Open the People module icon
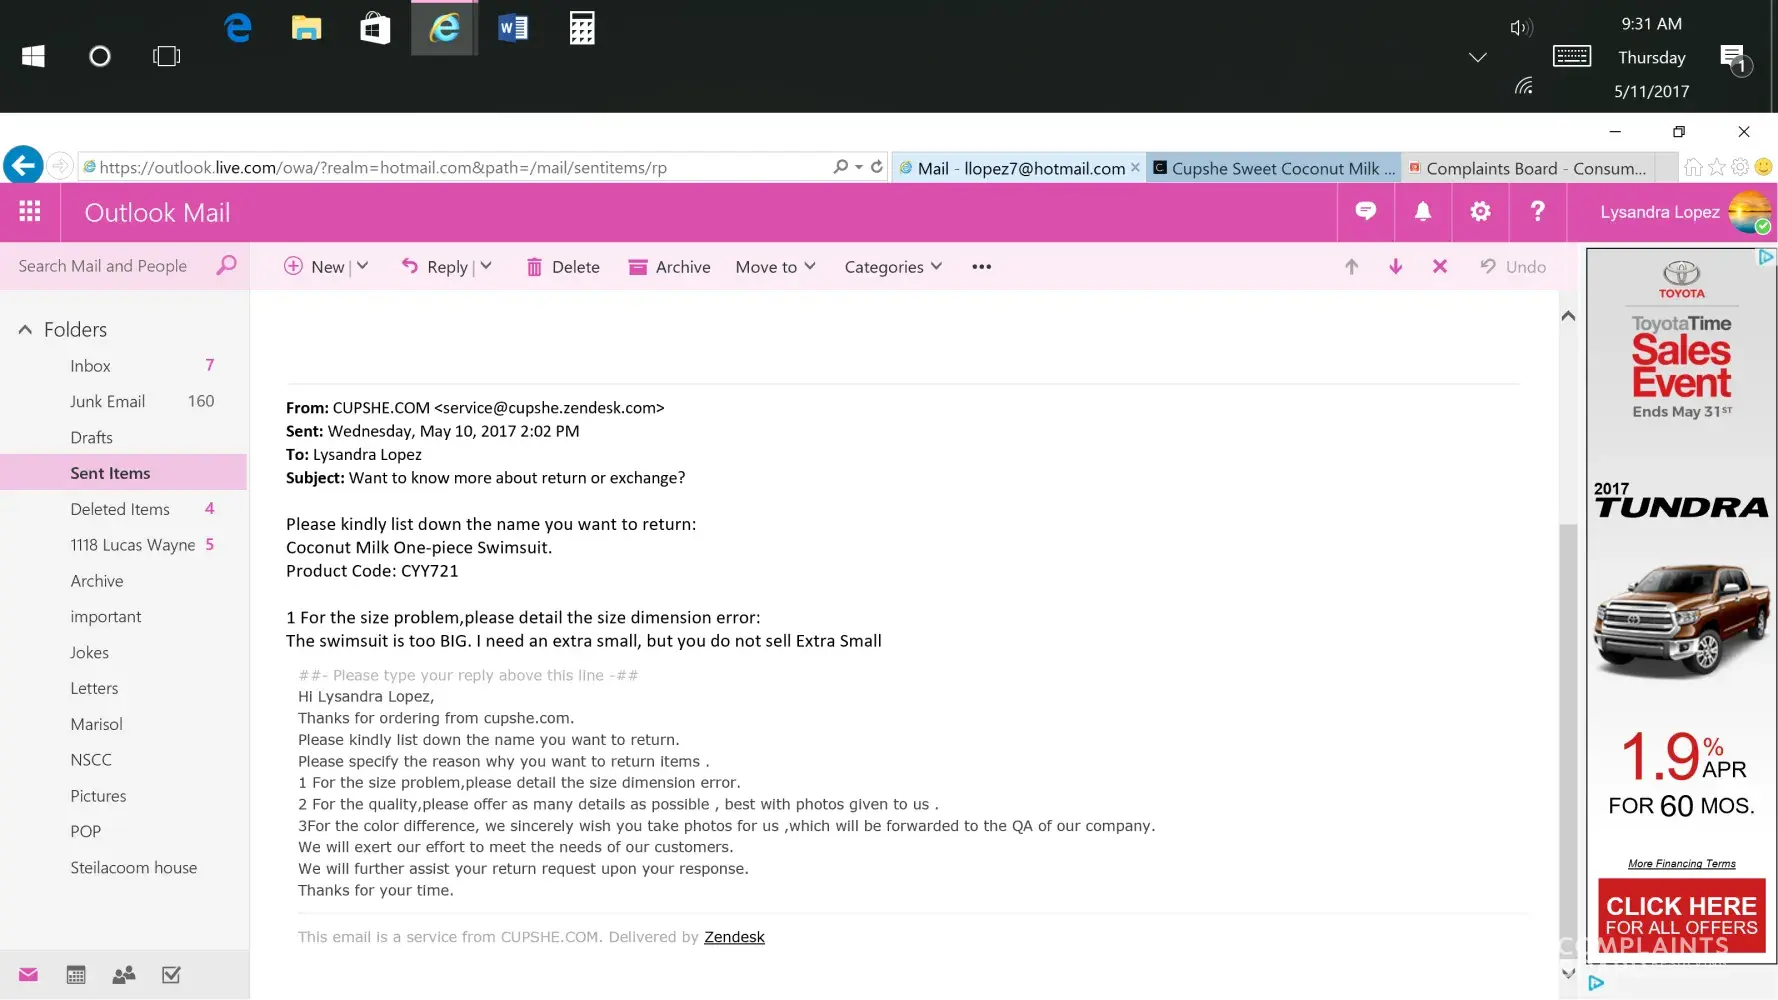Screen dimensions: 1778x1000 click(x=124, y=975)
